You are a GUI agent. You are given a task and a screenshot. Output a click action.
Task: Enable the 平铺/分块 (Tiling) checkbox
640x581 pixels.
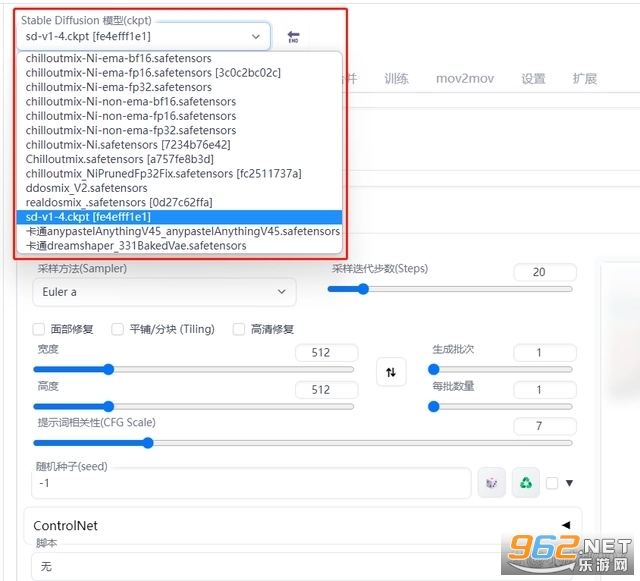tap(118, 329)
